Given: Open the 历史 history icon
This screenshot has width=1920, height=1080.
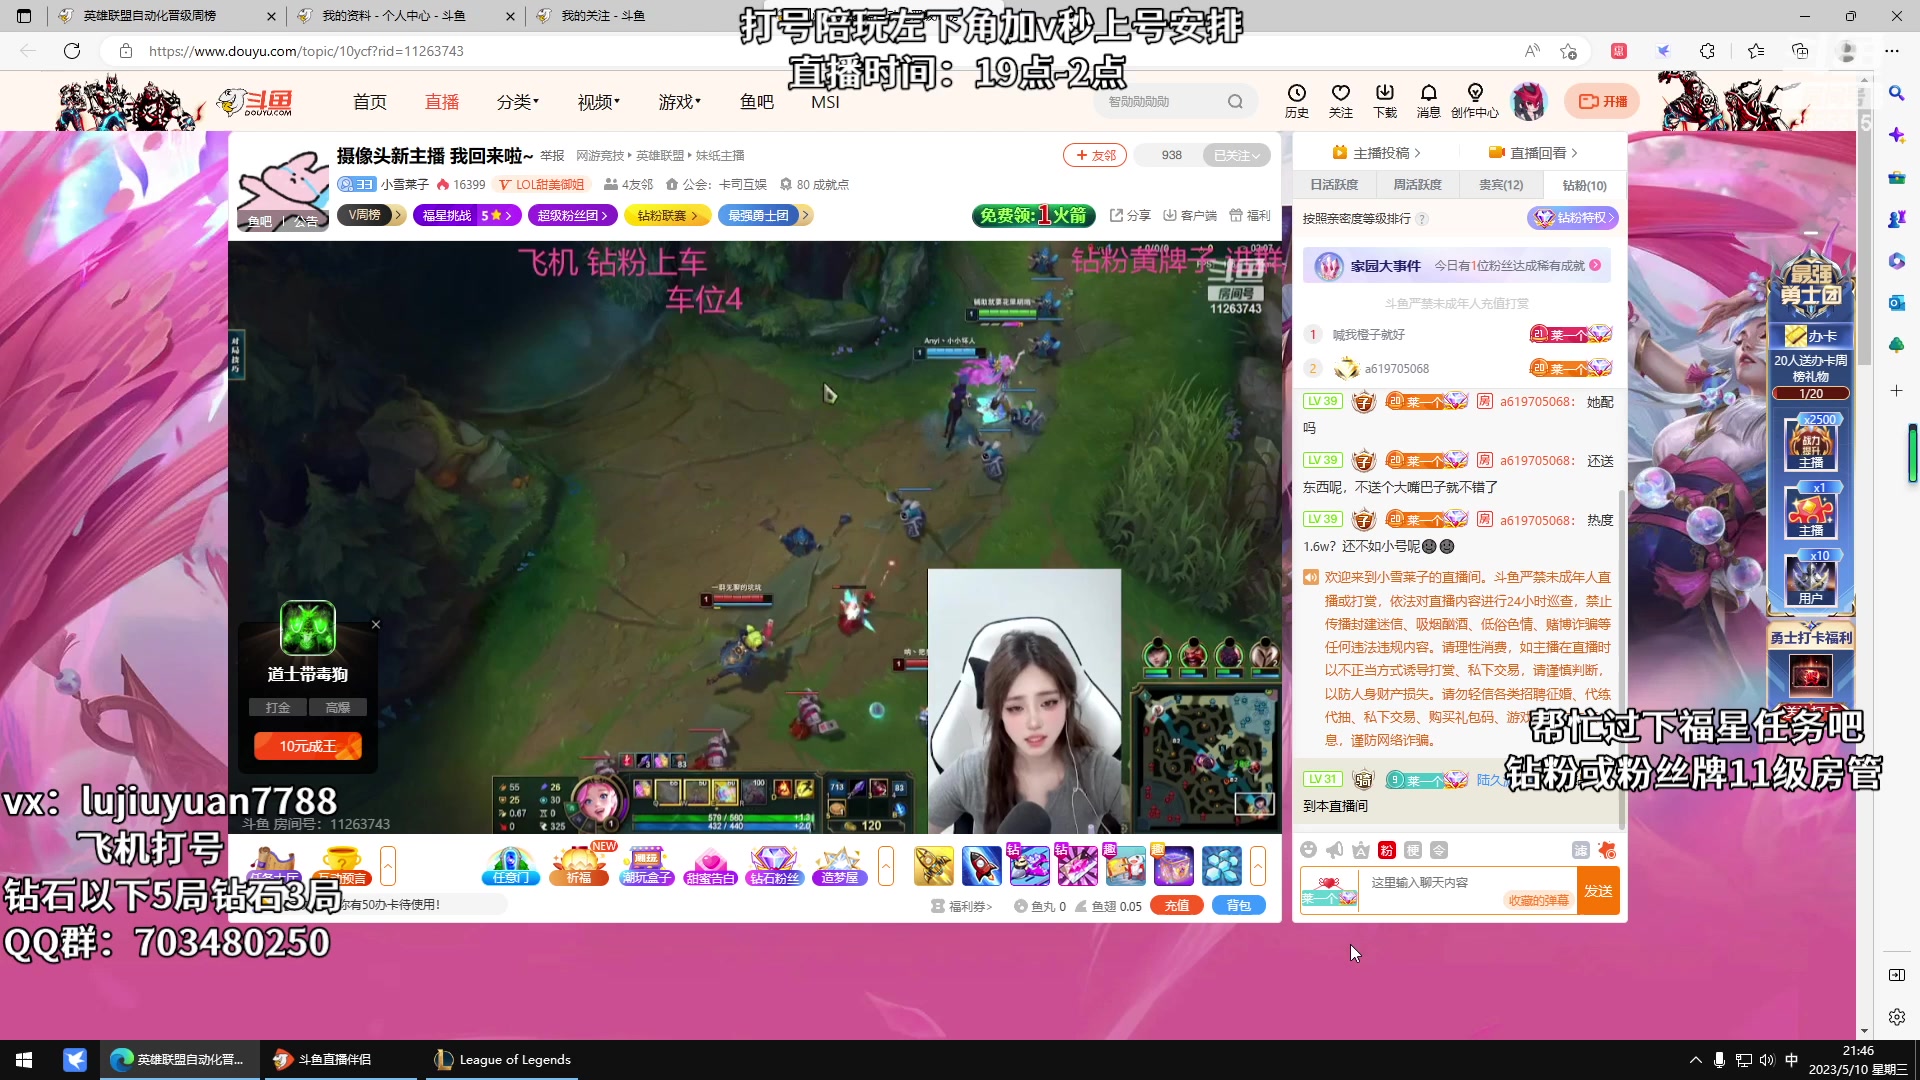Looking at the screenshot, I should (1297, 100).
